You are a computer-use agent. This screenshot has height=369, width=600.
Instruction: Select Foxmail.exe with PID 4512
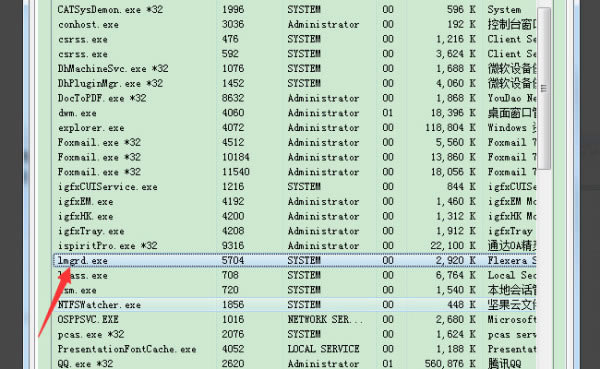(x=295, y=142)
